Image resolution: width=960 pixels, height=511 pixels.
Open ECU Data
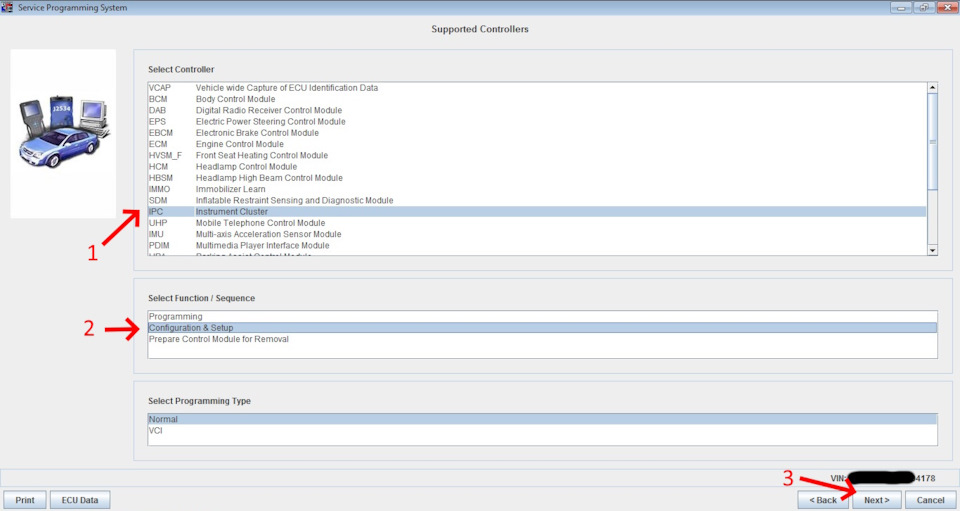click(80, 500)
